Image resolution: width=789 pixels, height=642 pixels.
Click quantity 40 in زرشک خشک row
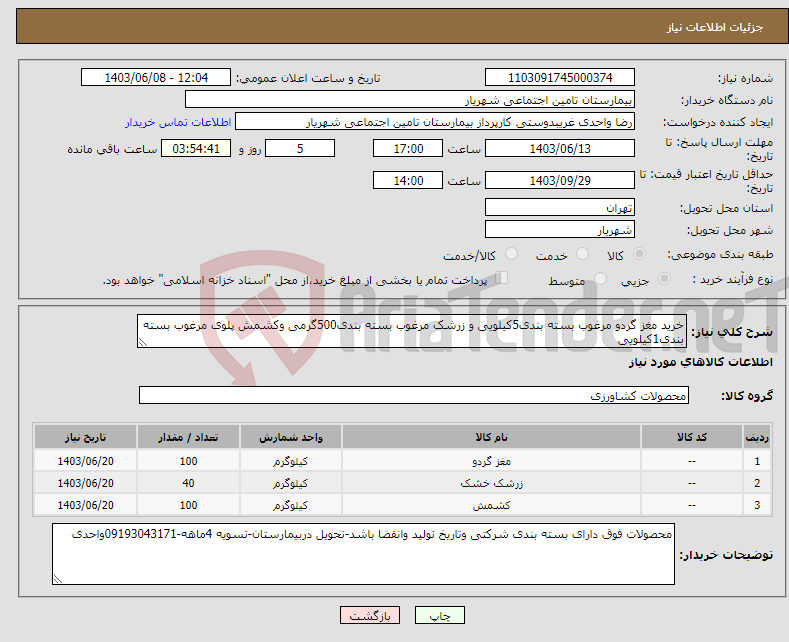click(x=188, y=483)
